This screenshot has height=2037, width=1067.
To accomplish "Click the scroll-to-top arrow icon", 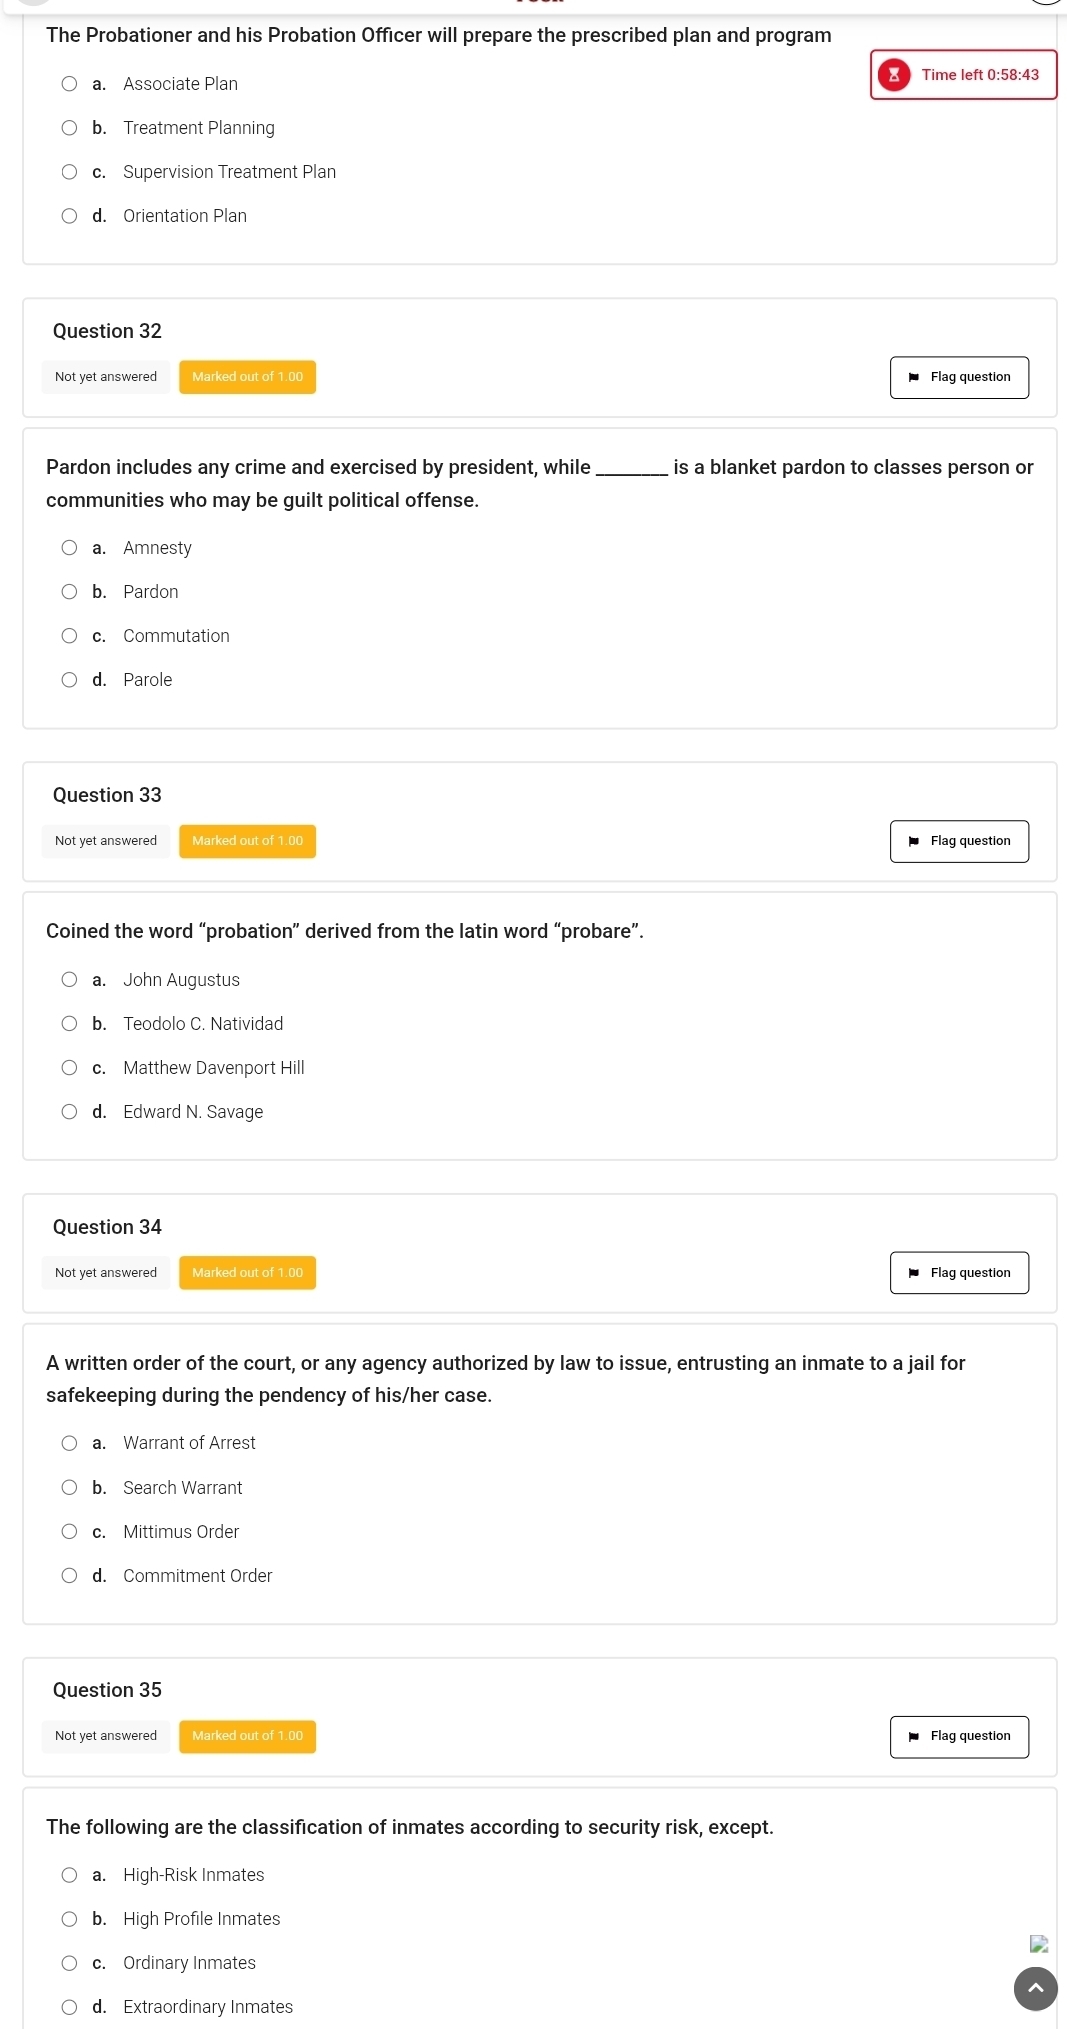I will click(x=1035, y=1988).
